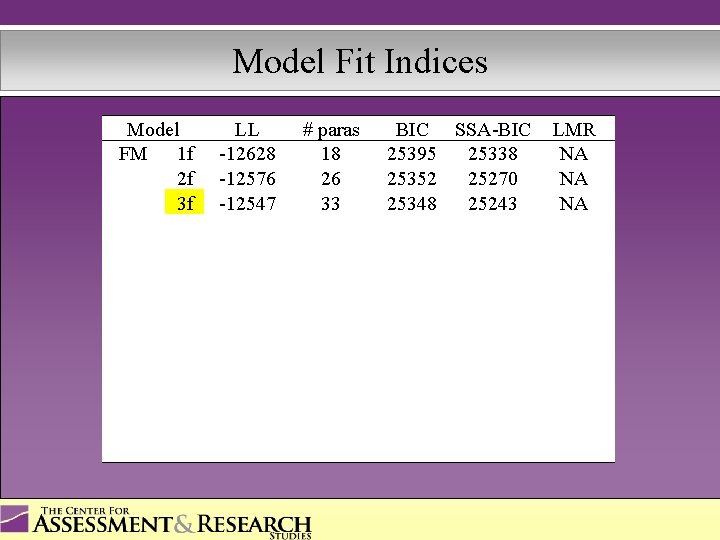Click the 1f model cell
720x540 pixels.
pyautogui.click(x=186, y=153)
